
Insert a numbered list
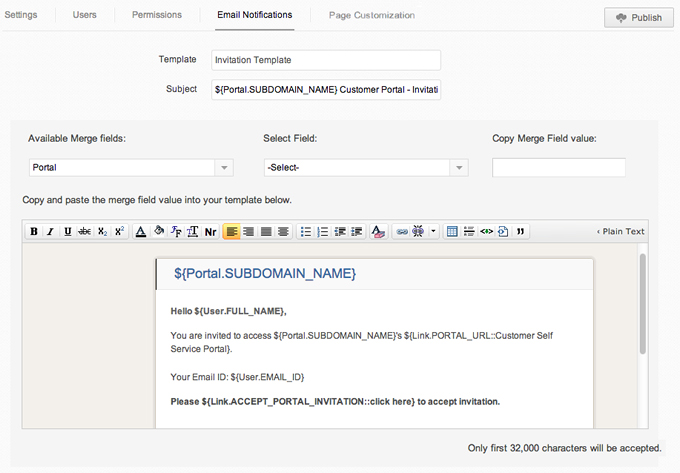coord(323,231)
